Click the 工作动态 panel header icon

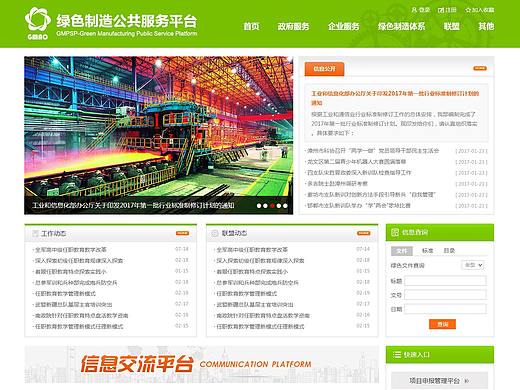click(x=35, y=233)
